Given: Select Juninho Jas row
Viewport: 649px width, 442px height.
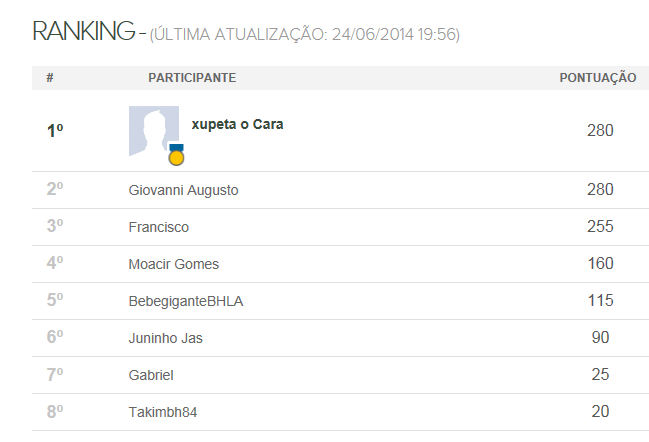Looking at the screenshot, I should [340, 338].
